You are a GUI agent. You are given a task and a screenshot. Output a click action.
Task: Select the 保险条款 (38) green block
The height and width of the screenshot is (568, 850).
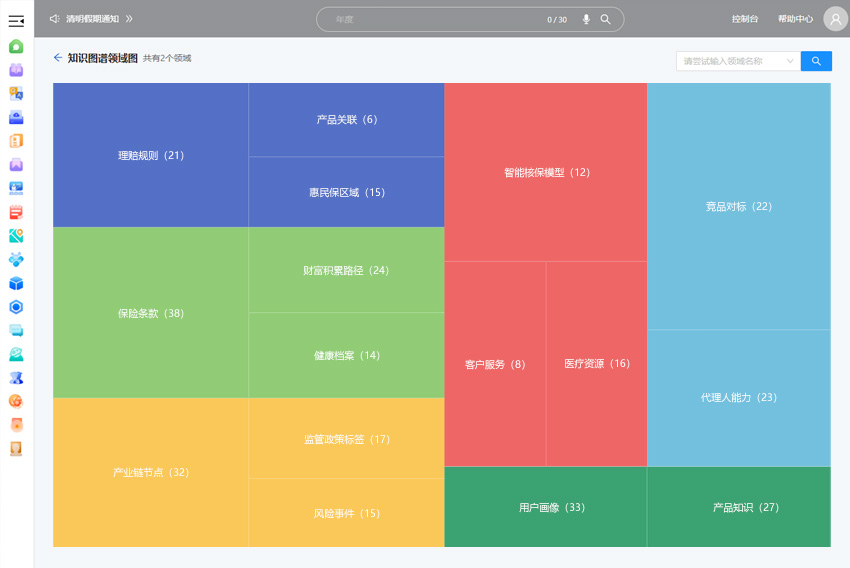click(x=150, y=313)
